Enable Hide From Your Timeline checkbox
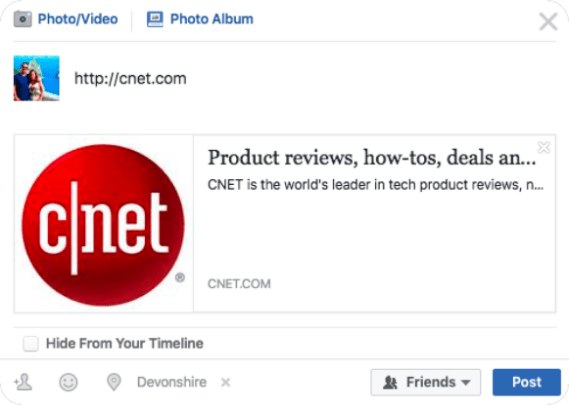Image resolution: width=569 pixels, height=405 pixels. pos(30,343)
